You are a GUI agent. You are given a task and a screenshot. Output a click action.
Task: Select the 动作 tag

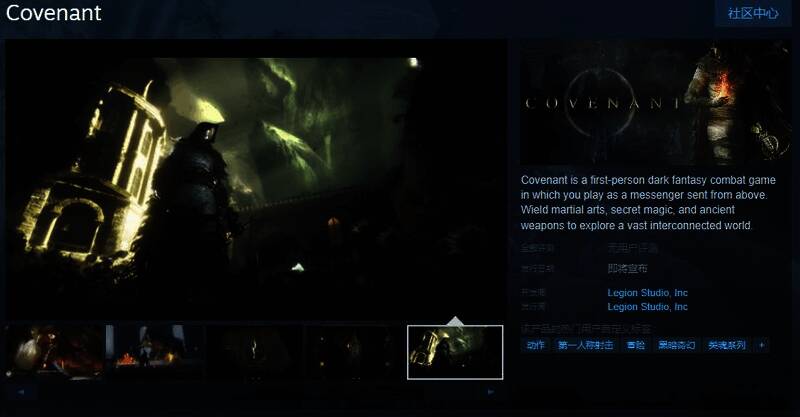point(535,345)
